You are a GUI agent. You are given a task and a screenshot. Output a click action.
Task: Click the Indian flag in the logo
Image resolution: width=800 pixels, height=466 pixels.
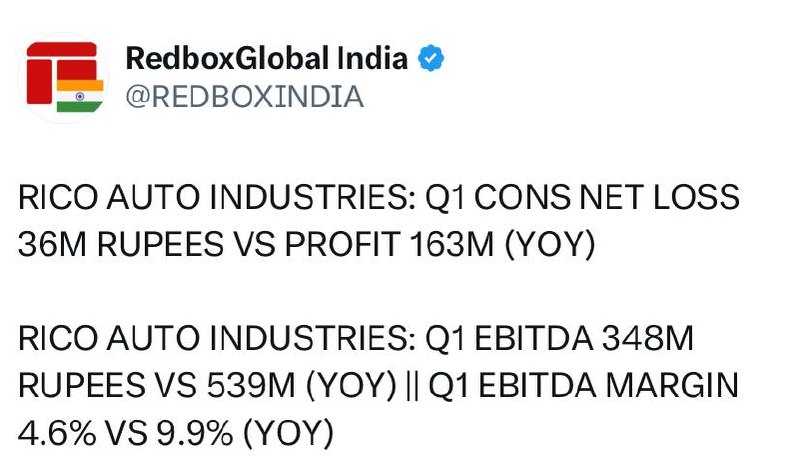(x=80, y=95)
